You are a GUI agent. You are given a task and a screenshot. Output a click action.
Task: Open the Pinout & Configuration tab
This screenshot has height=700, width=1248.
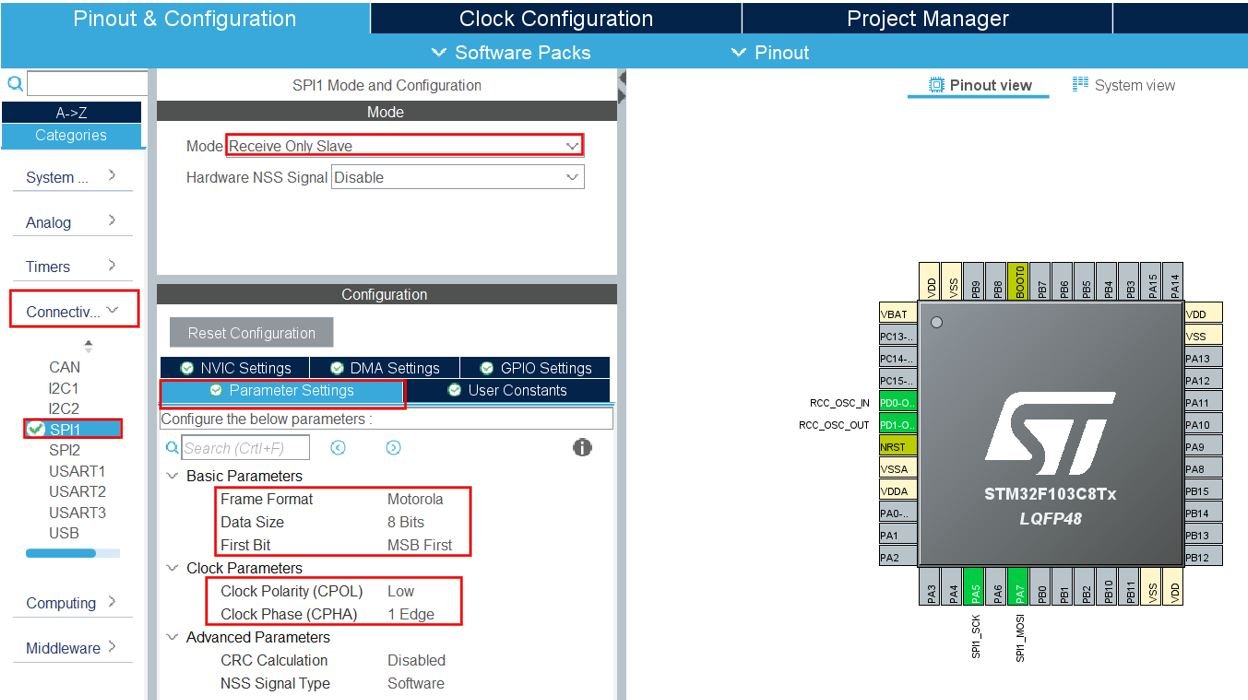coord(185,18)
